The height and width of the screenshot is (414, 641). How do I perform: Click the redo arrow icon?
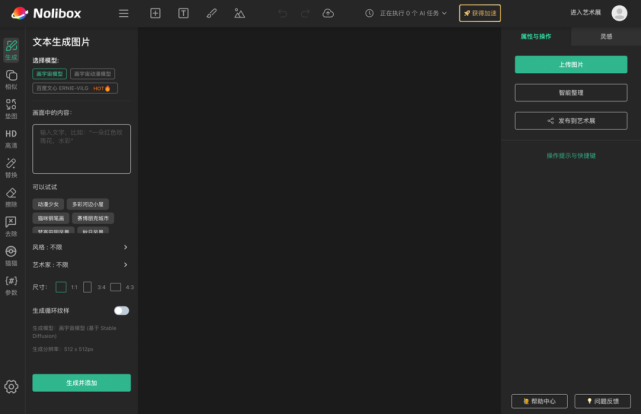tap(305, 13)
